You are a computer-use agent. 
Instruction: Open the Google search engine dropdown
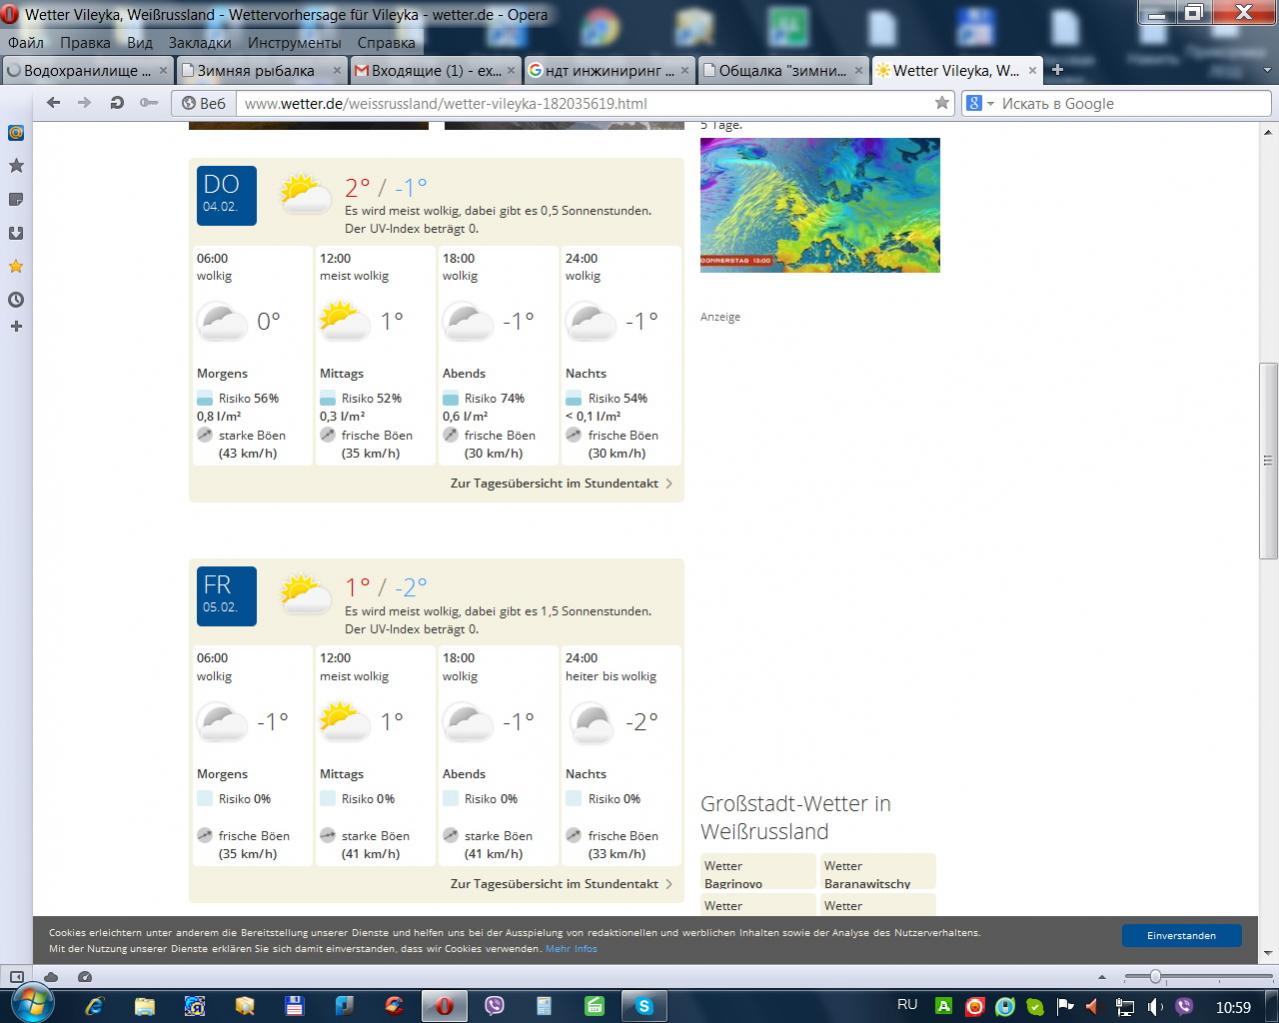(981, 103)
